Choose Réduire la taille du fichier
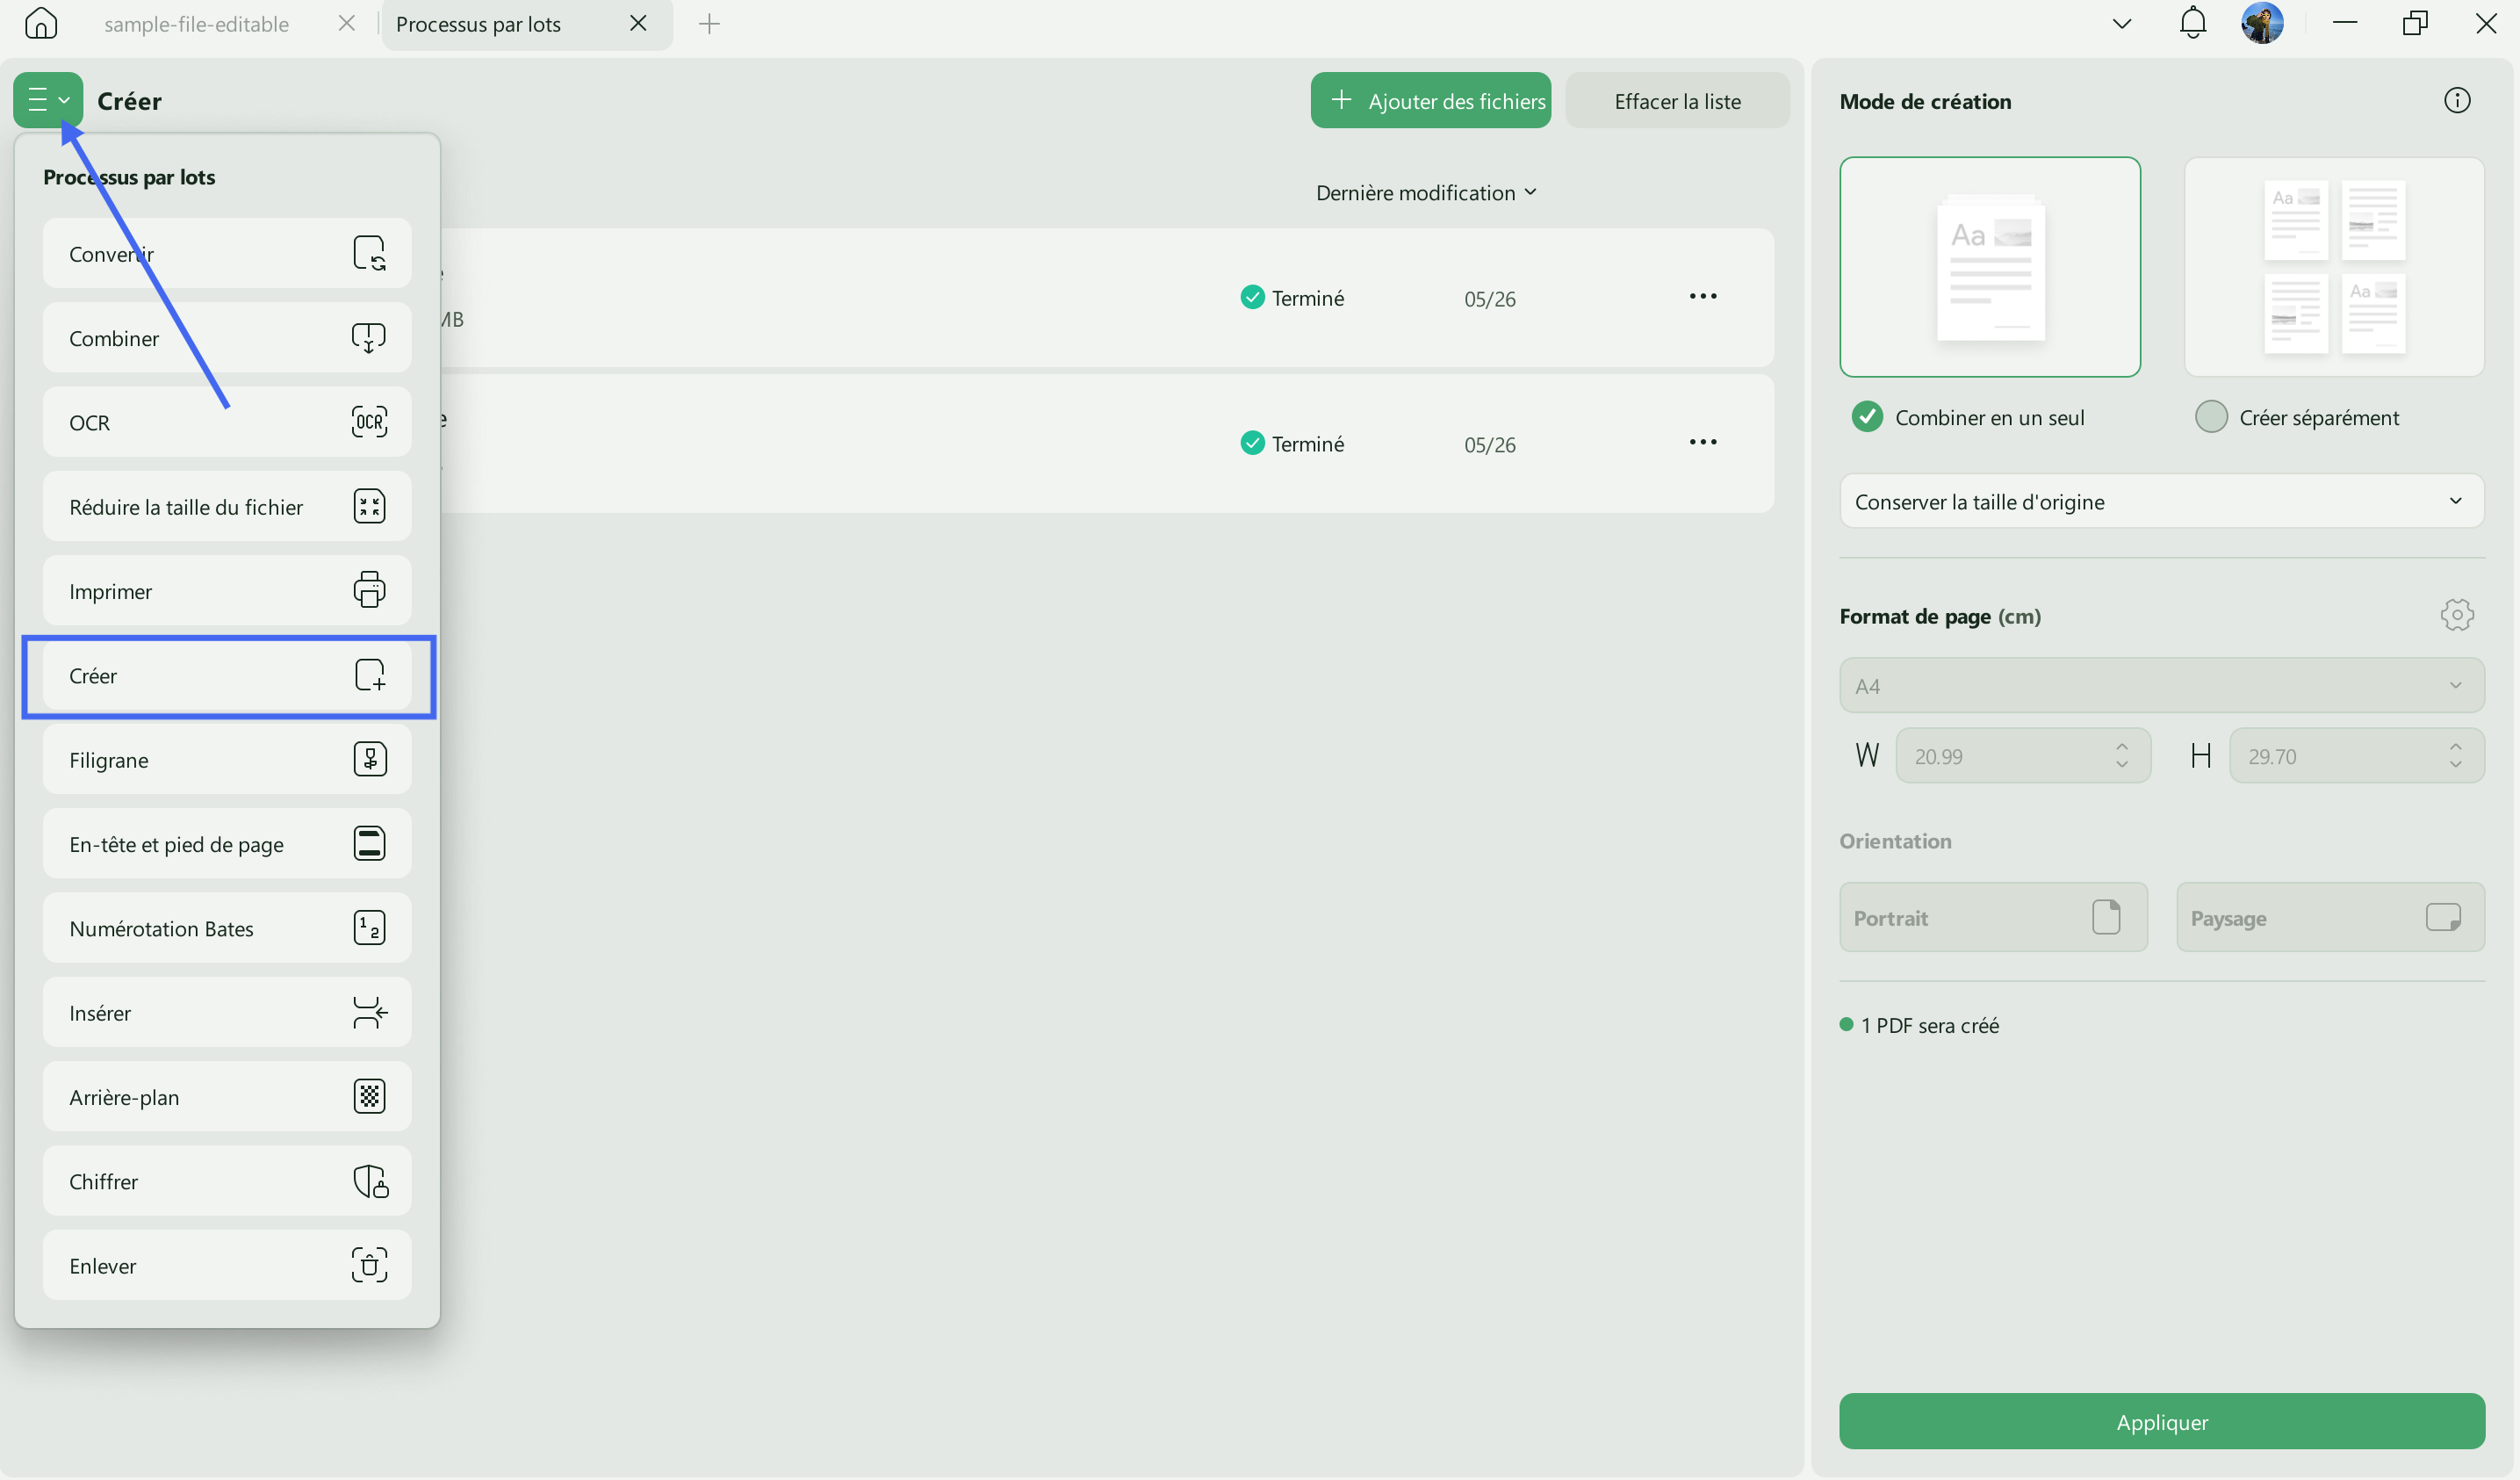2520x1480 pixels. (227, 506)
